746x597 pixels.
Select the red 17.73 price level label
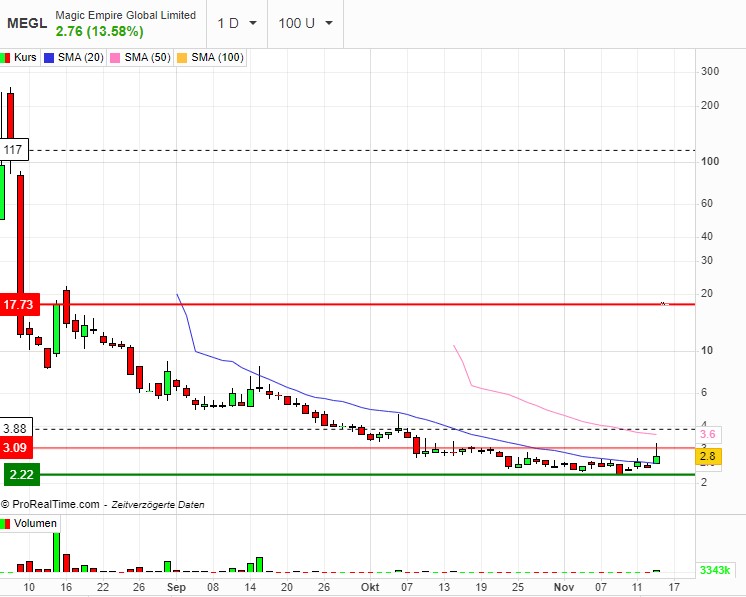click(x=19, y=304)
